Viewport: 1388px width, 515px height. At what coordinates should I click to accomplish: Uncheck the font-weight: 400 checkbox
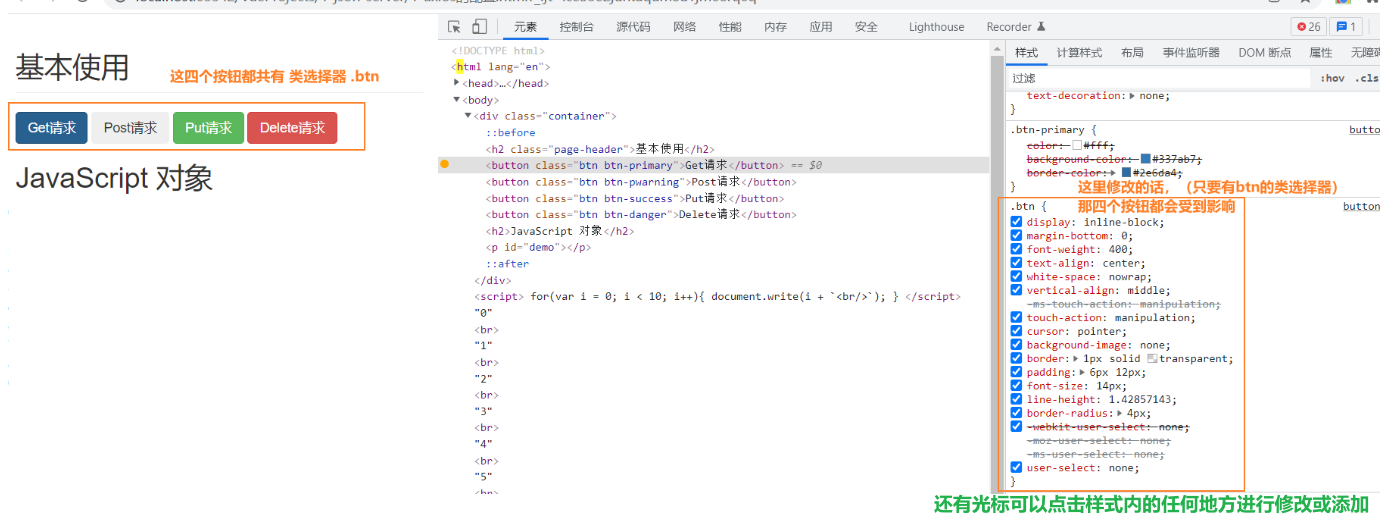[x=1017, y=249]
